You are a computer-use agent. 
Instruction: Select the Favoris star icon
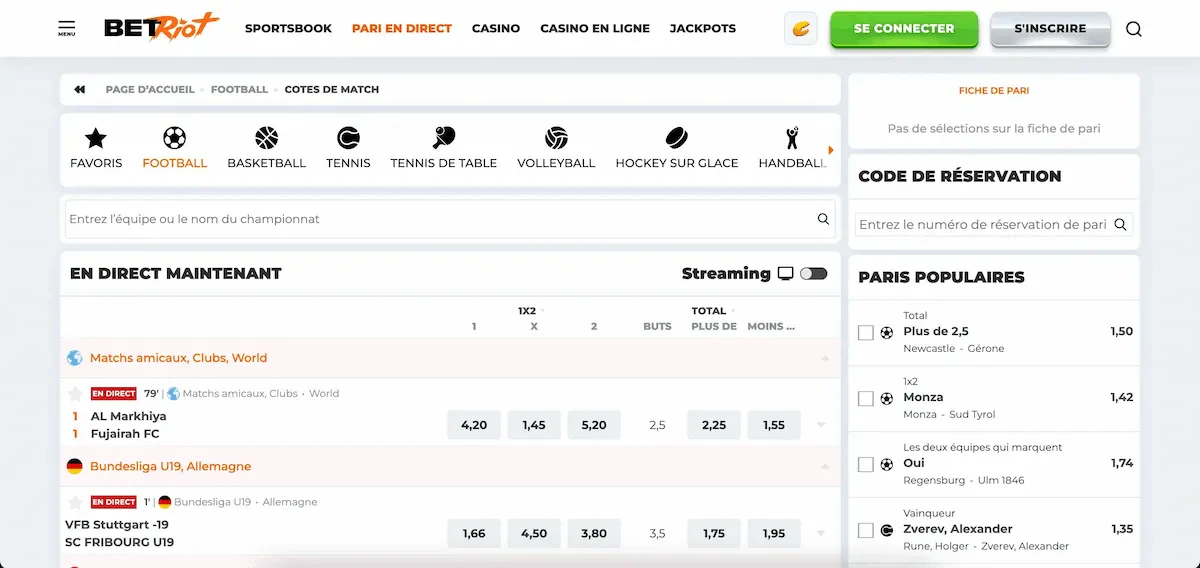[x=96, y=138]
